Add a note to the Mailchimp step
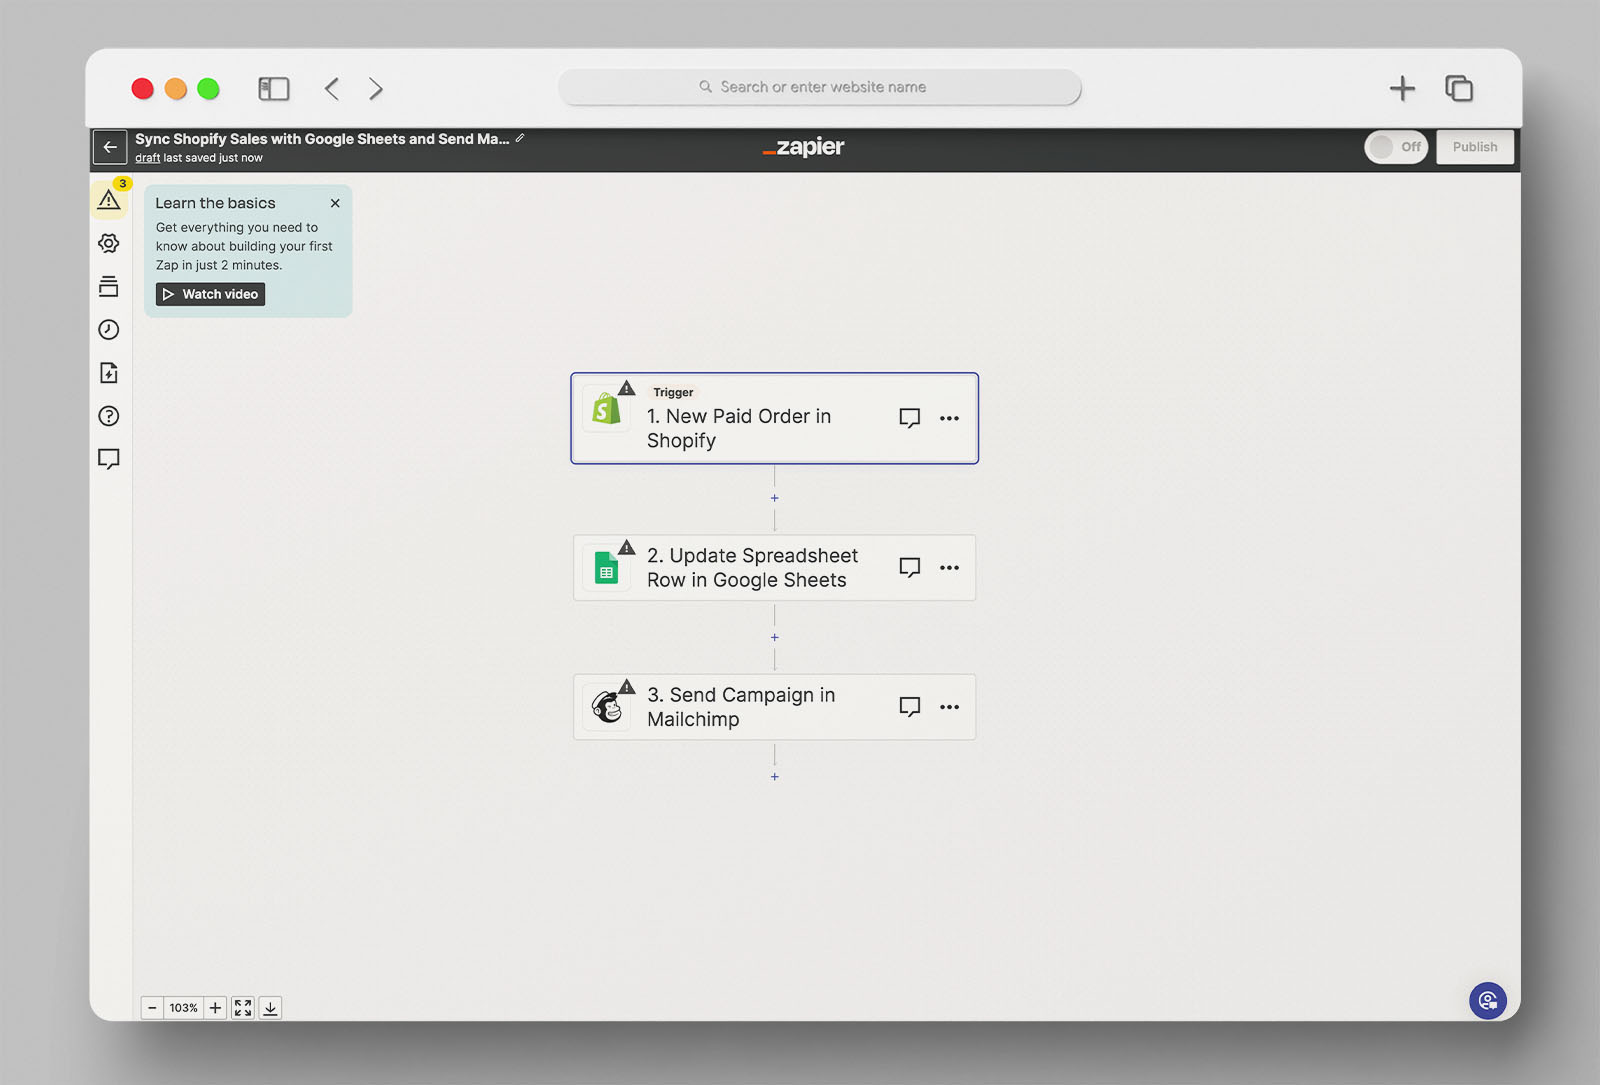 [910, 707]
